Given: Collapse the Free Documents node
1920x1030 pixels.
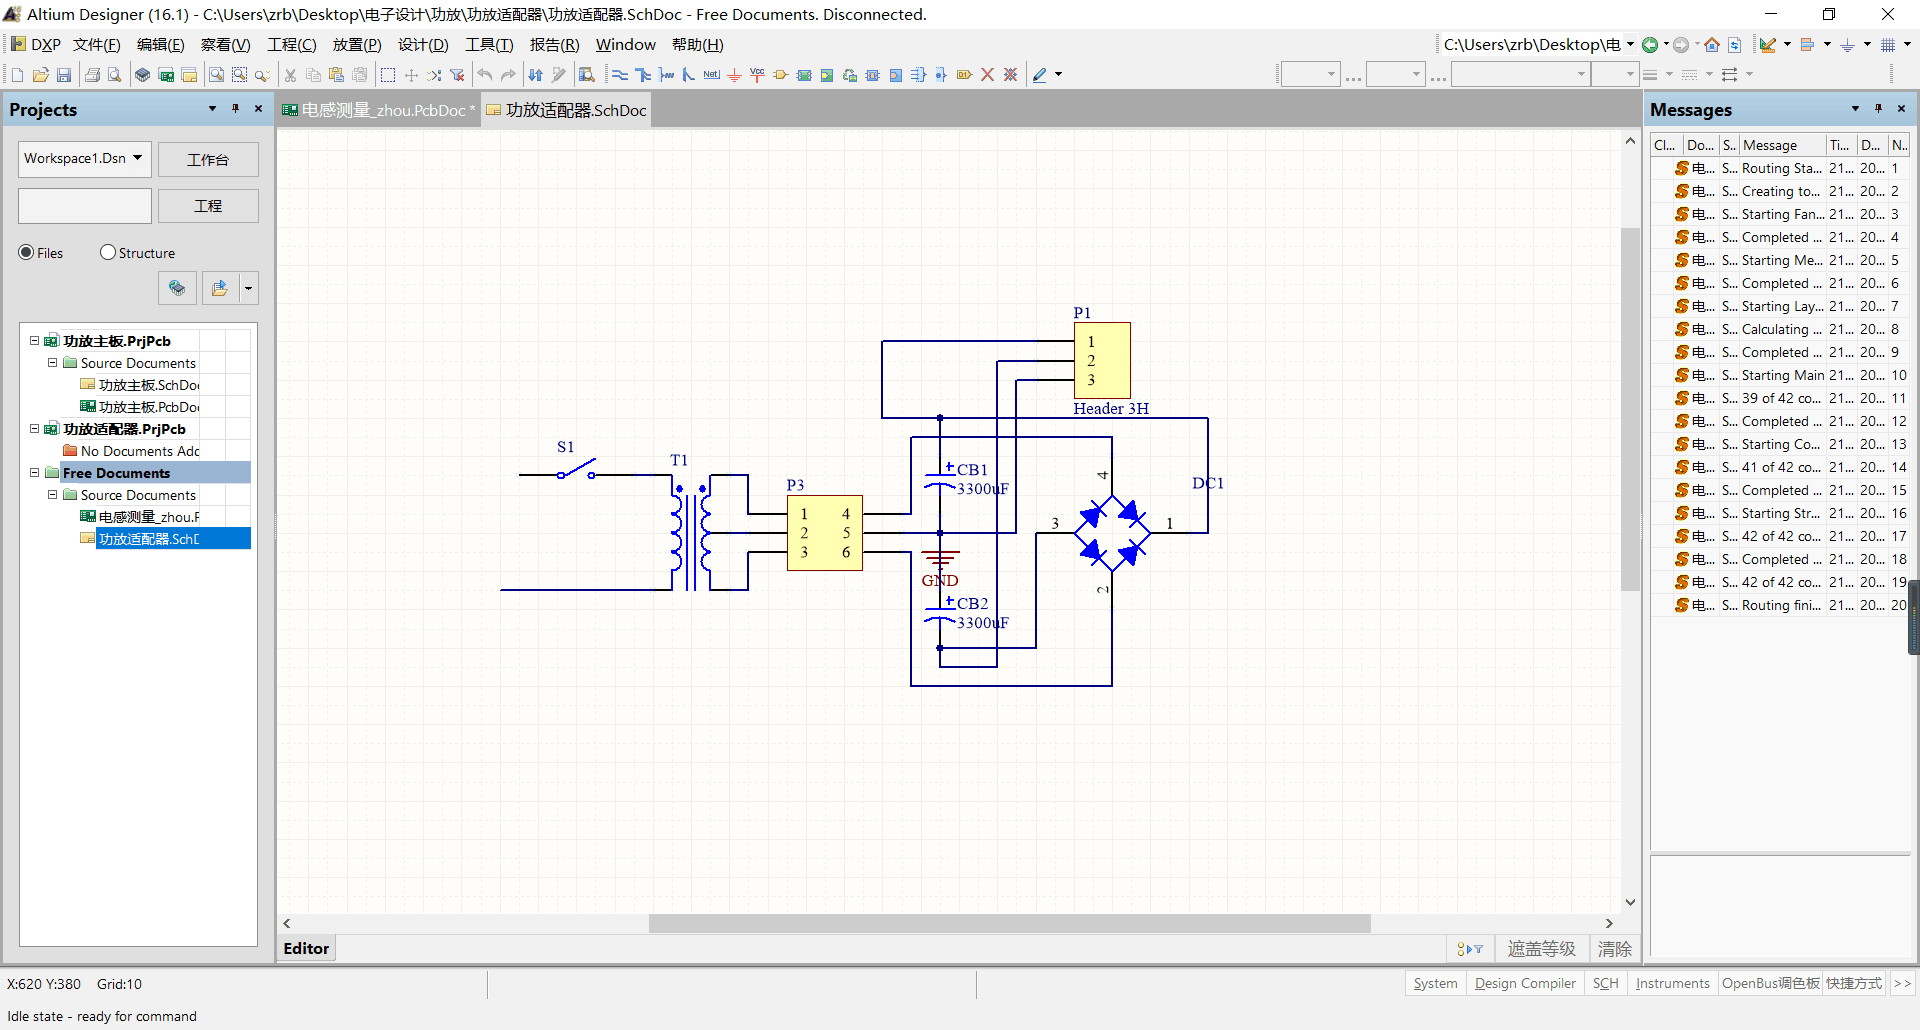Looking at the screenshot, I should [x=34, y=473].
